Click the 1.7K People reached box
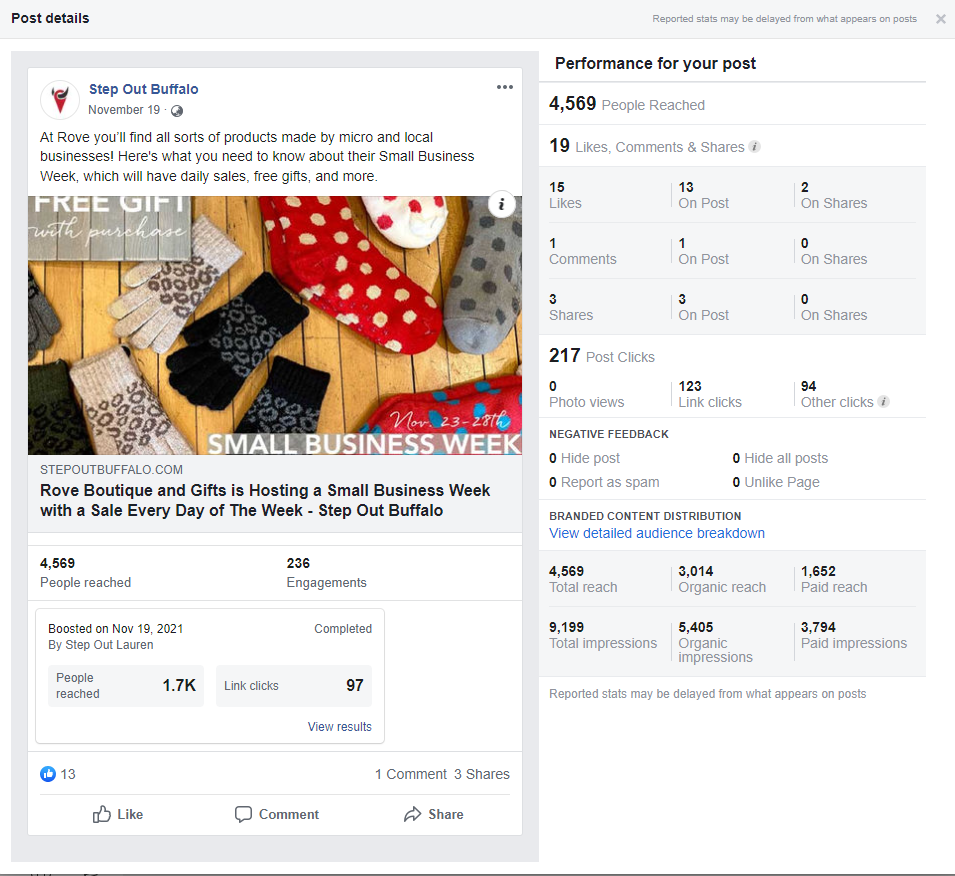 click(x=126, y=686)
